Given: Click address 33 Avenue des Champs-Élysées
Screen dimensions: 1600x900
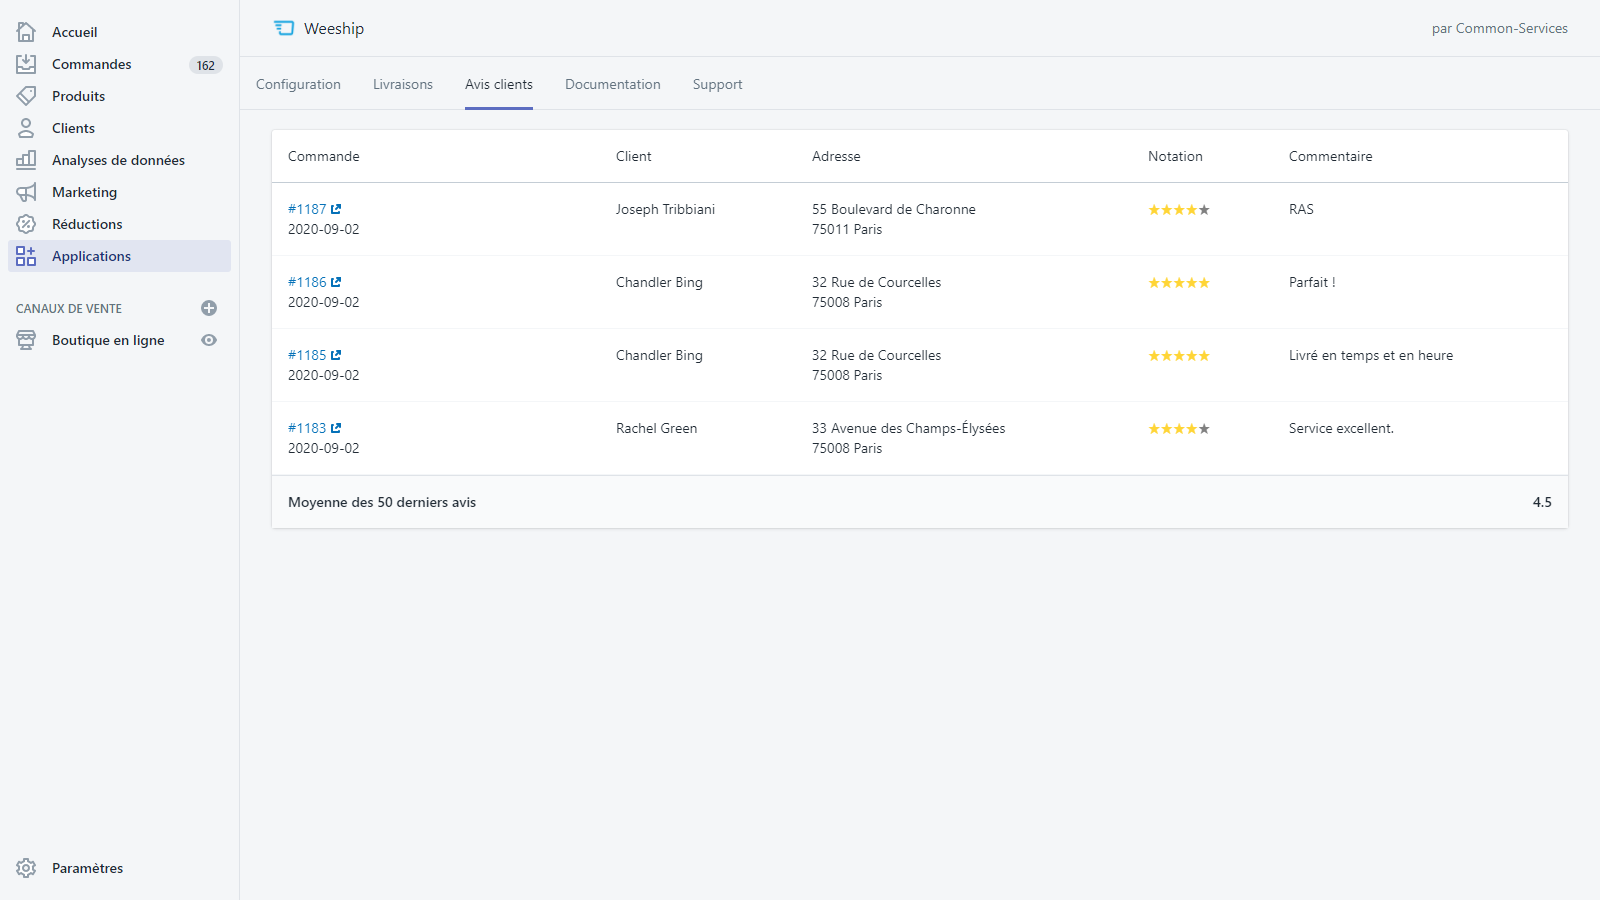Looking at the screenshot, I should click(909, 428).
